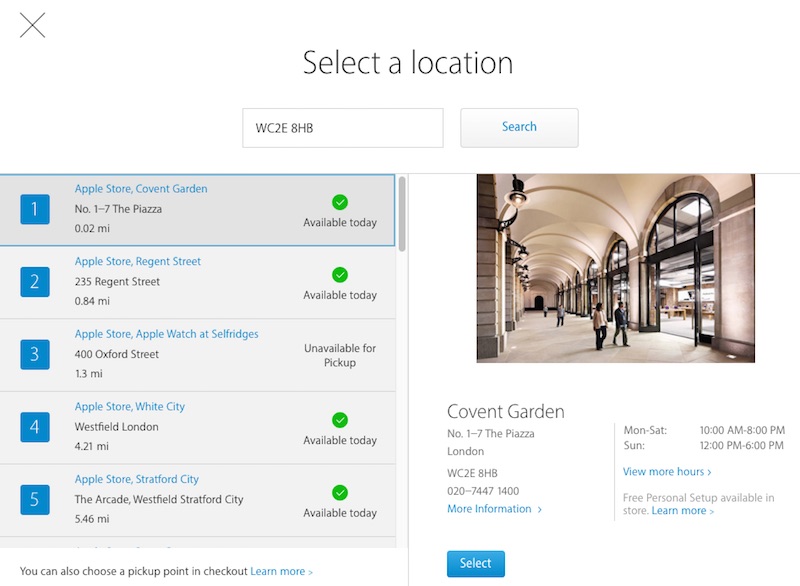Open the Apple Store, White City link
This screenshot has width=800, height=586.
130,406
